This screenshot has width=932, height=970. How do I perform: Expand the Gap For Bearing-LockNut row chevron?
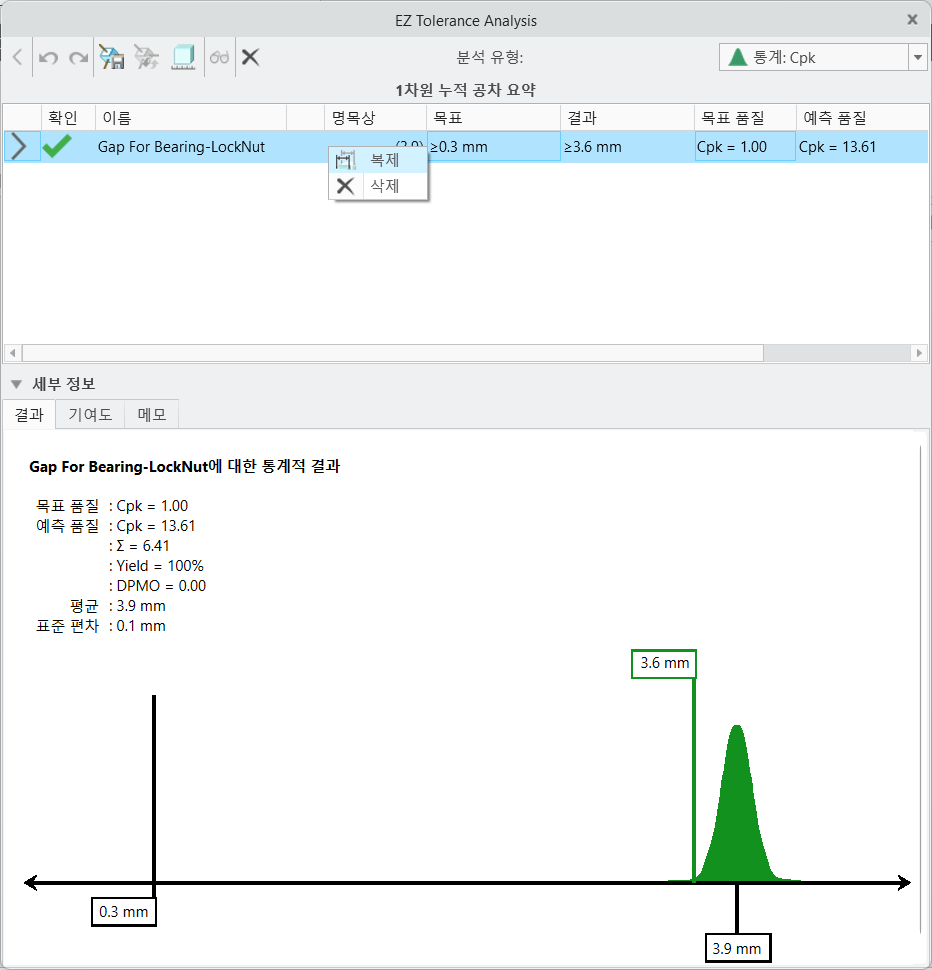pyautogui.click(x=19, y=147)
